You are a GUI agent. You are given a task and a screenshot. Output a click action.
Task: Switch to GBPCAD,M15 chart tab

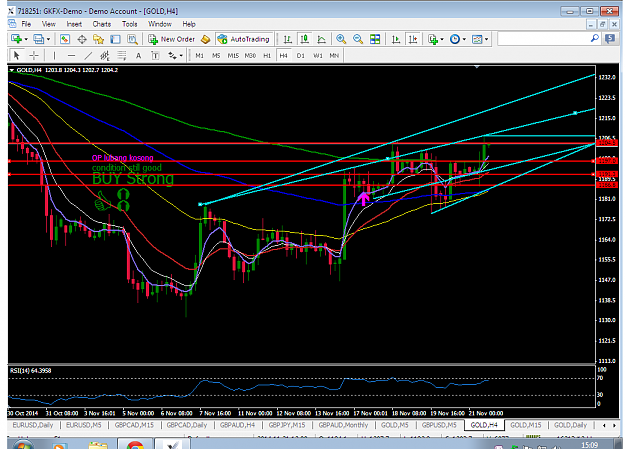coord(134,425)
